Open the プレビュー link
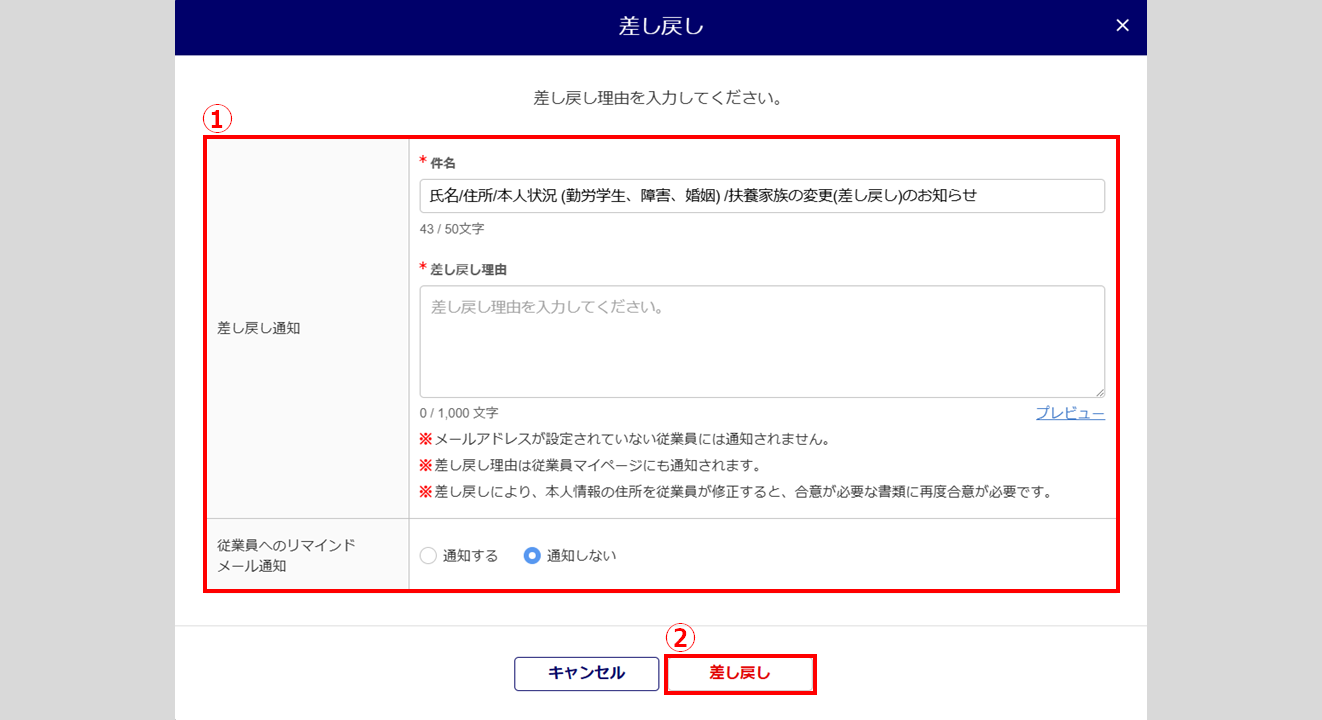Screen dimensions: 1322x720 click(1070, 413)
